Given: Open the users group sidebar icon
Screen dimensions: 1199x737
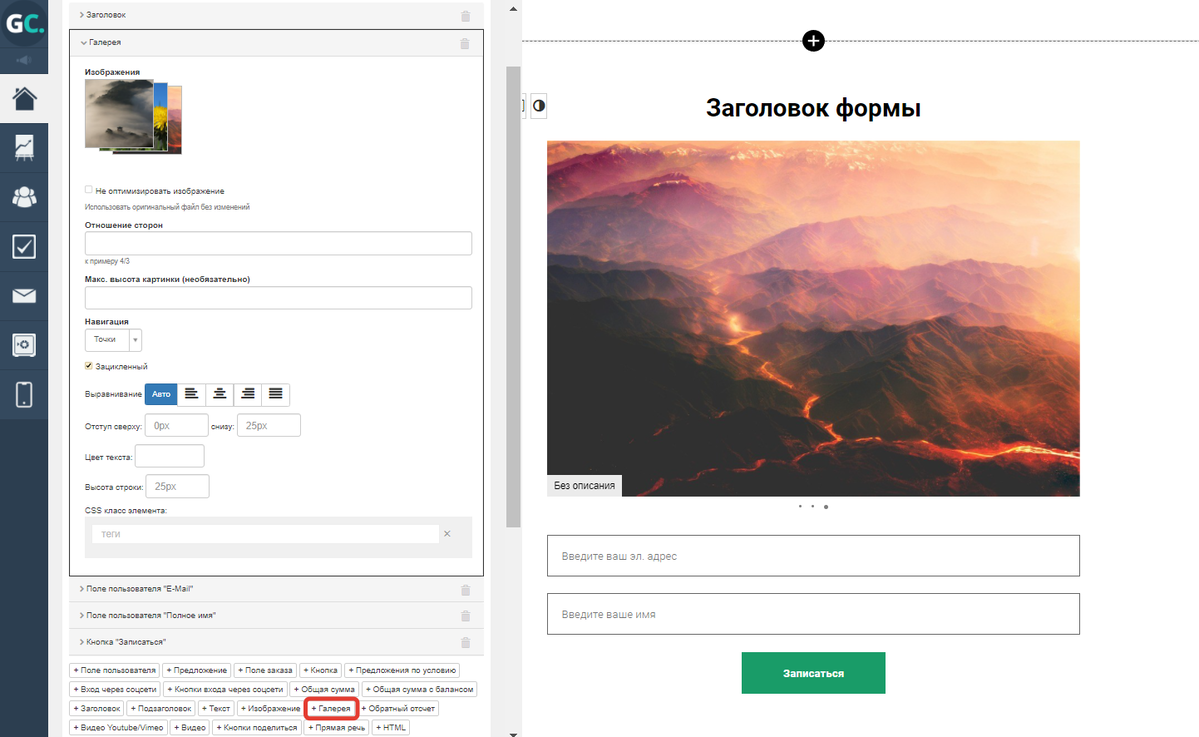Looking at the screenshot, I should (24, 197).
